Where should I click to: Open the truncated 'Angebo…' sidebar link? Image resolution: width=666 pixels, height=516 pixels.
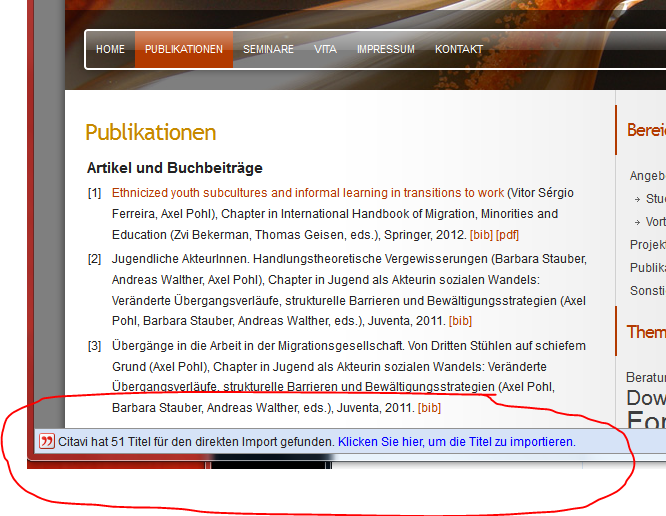pyautogui.click(x=647, y=176)
